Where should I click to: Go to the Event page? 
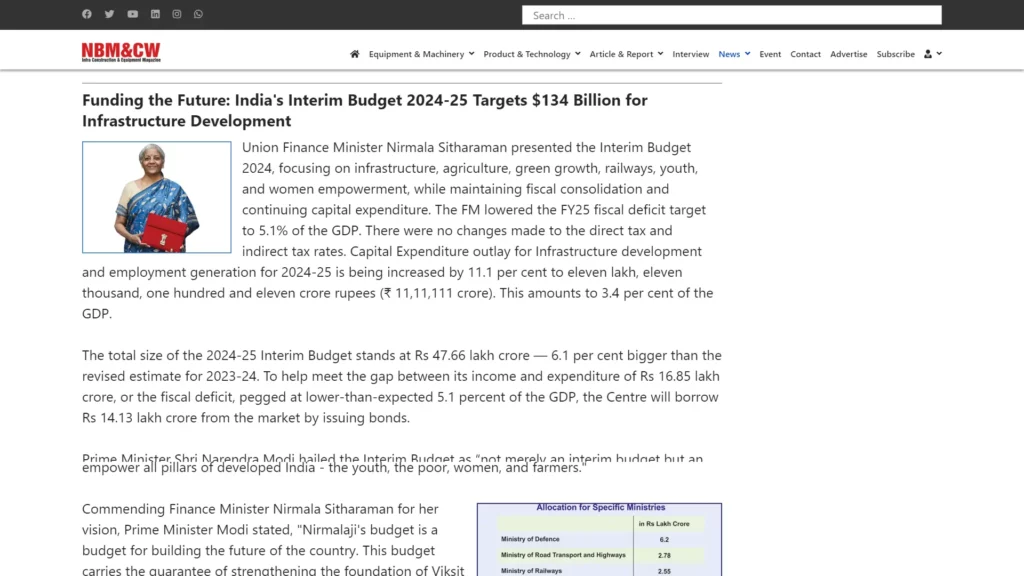(x=770, y=54)
